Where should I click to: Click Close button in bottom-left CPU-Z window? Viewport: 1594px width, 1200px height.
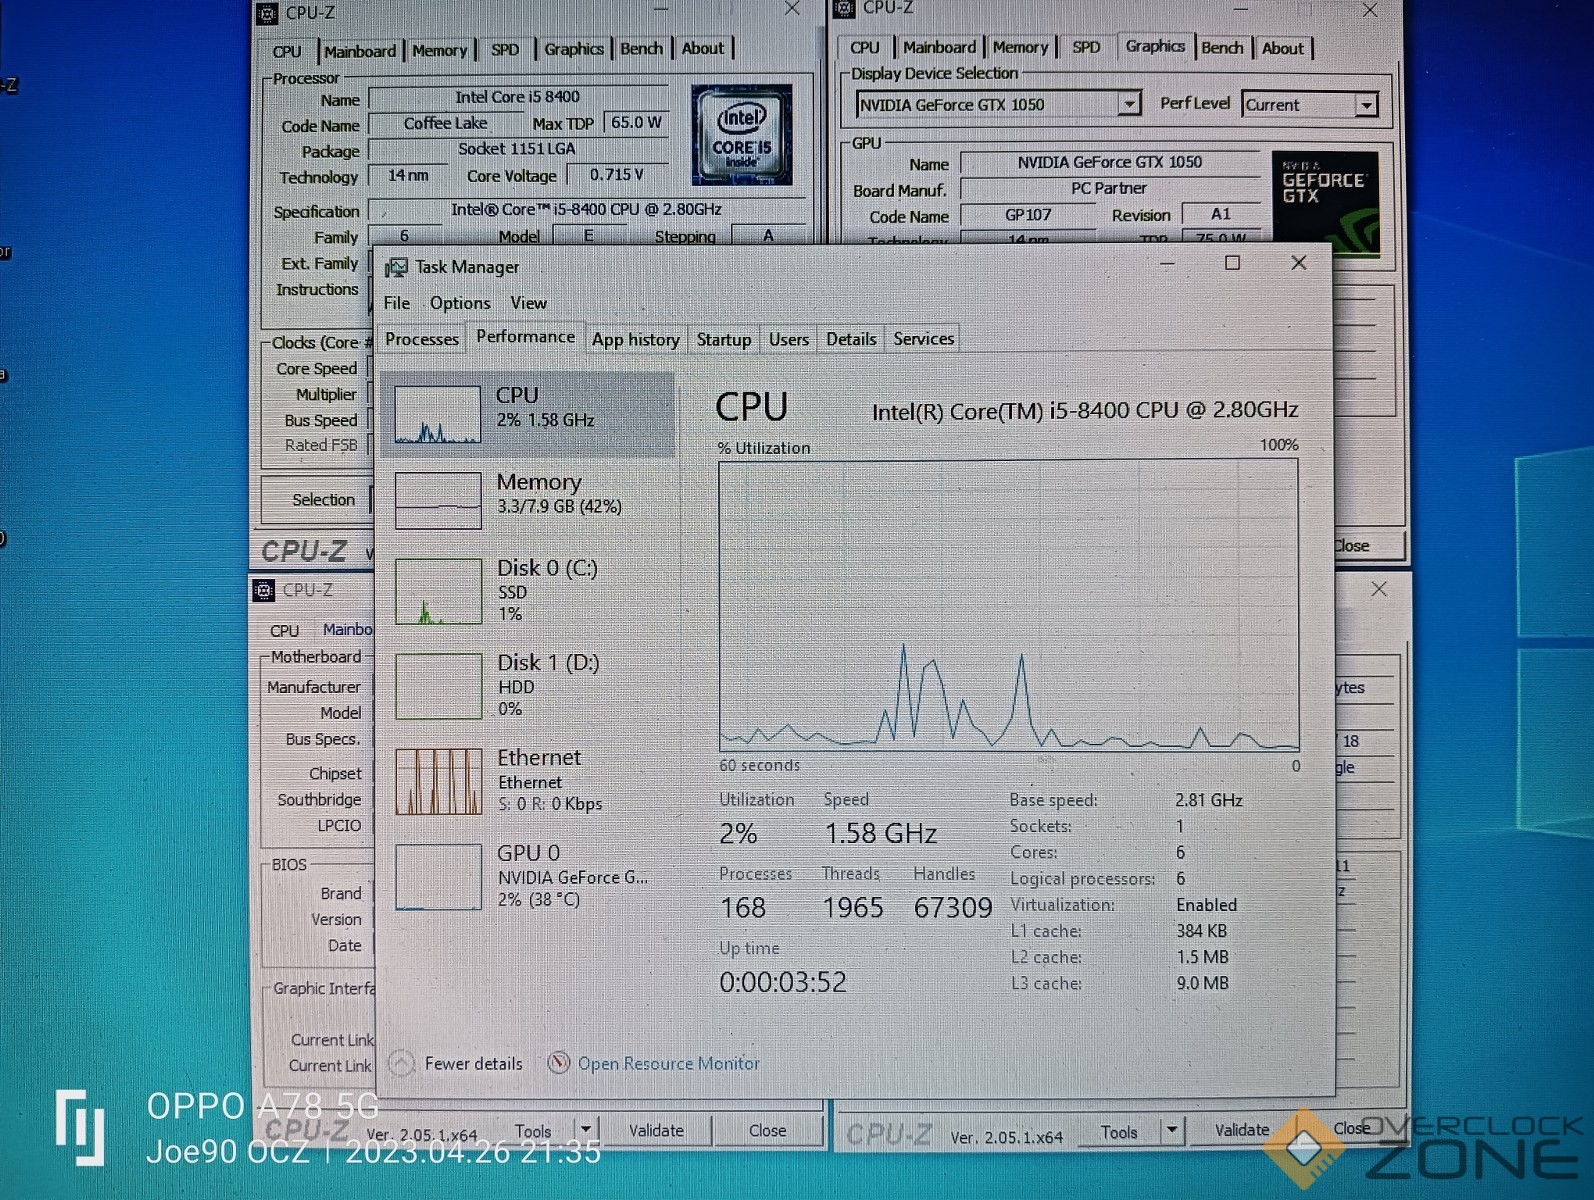click(768, 1130)
